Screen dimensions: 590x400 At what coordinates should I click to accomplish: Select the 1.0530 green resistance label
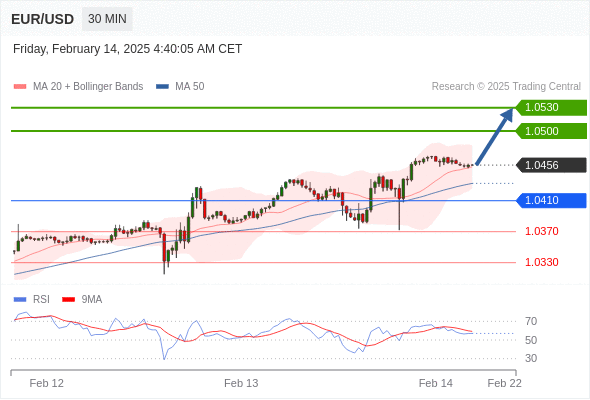(550, 108)
